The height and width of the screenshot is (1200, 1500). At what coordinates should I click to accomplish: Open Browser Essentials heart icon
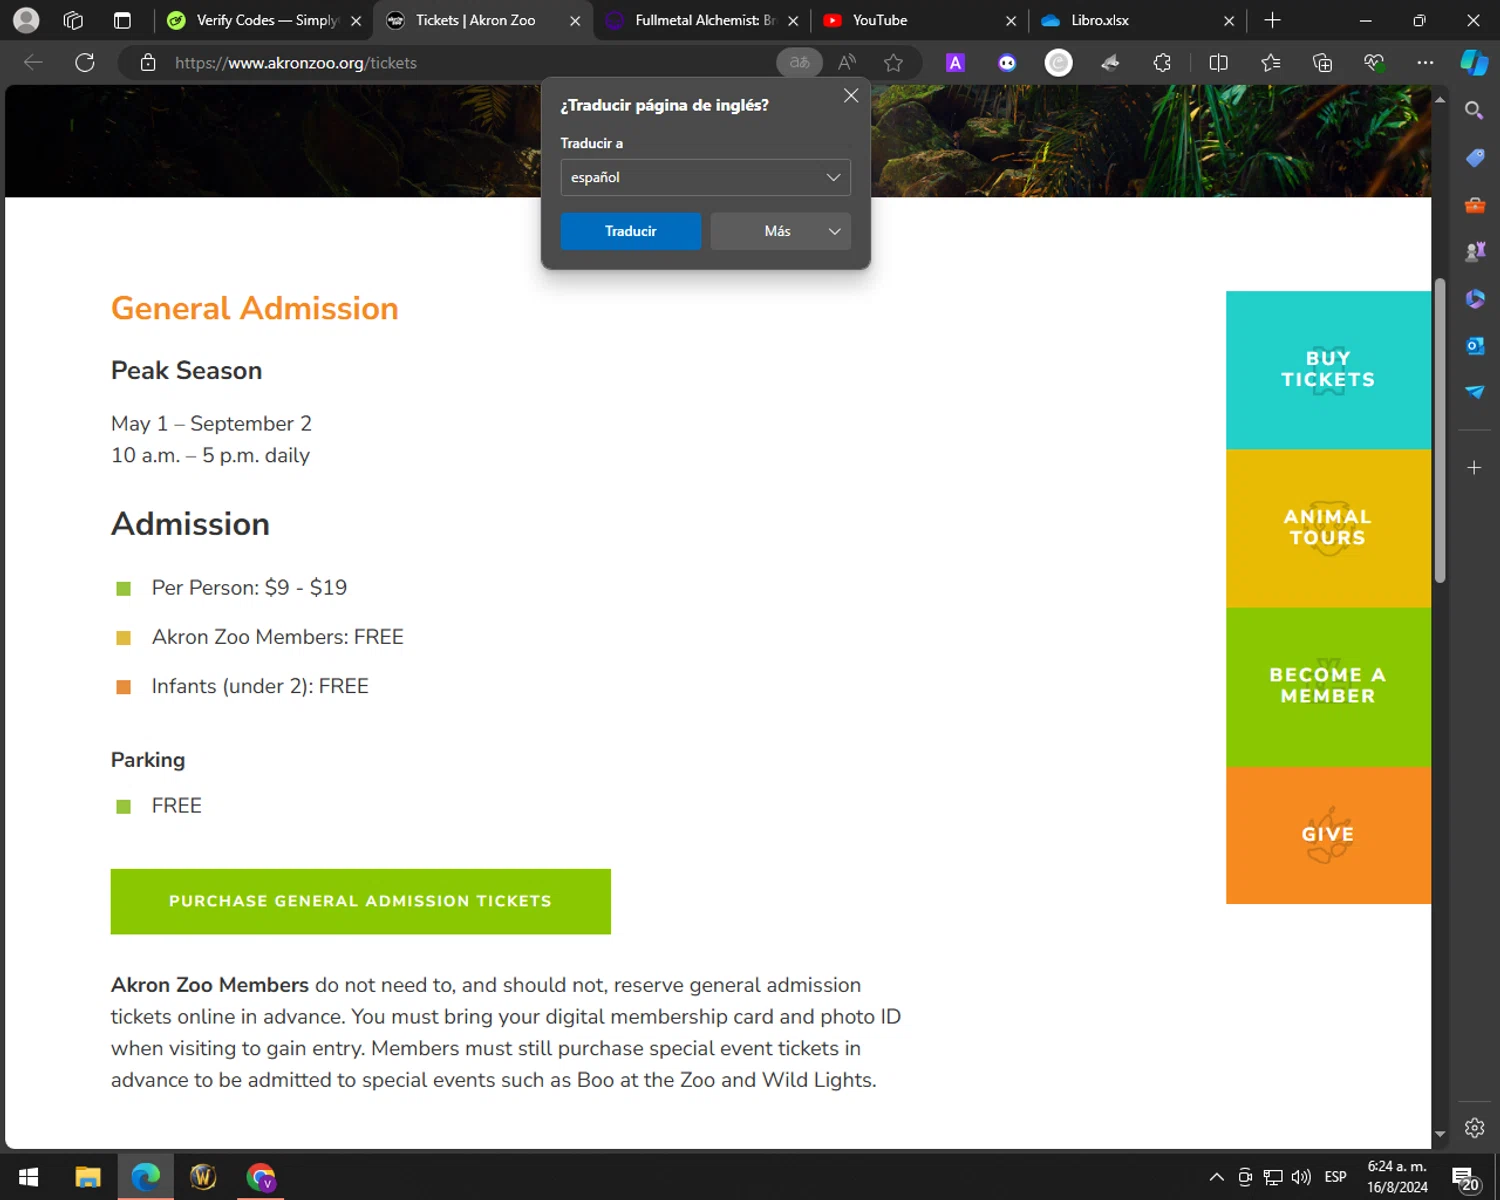point(1374,63)
